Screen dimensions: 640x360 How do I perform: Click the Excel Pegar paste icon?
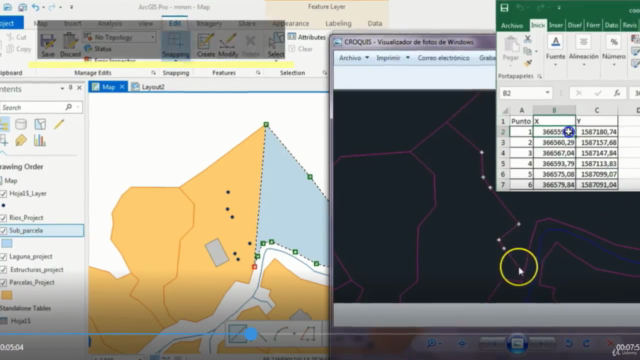511,49
